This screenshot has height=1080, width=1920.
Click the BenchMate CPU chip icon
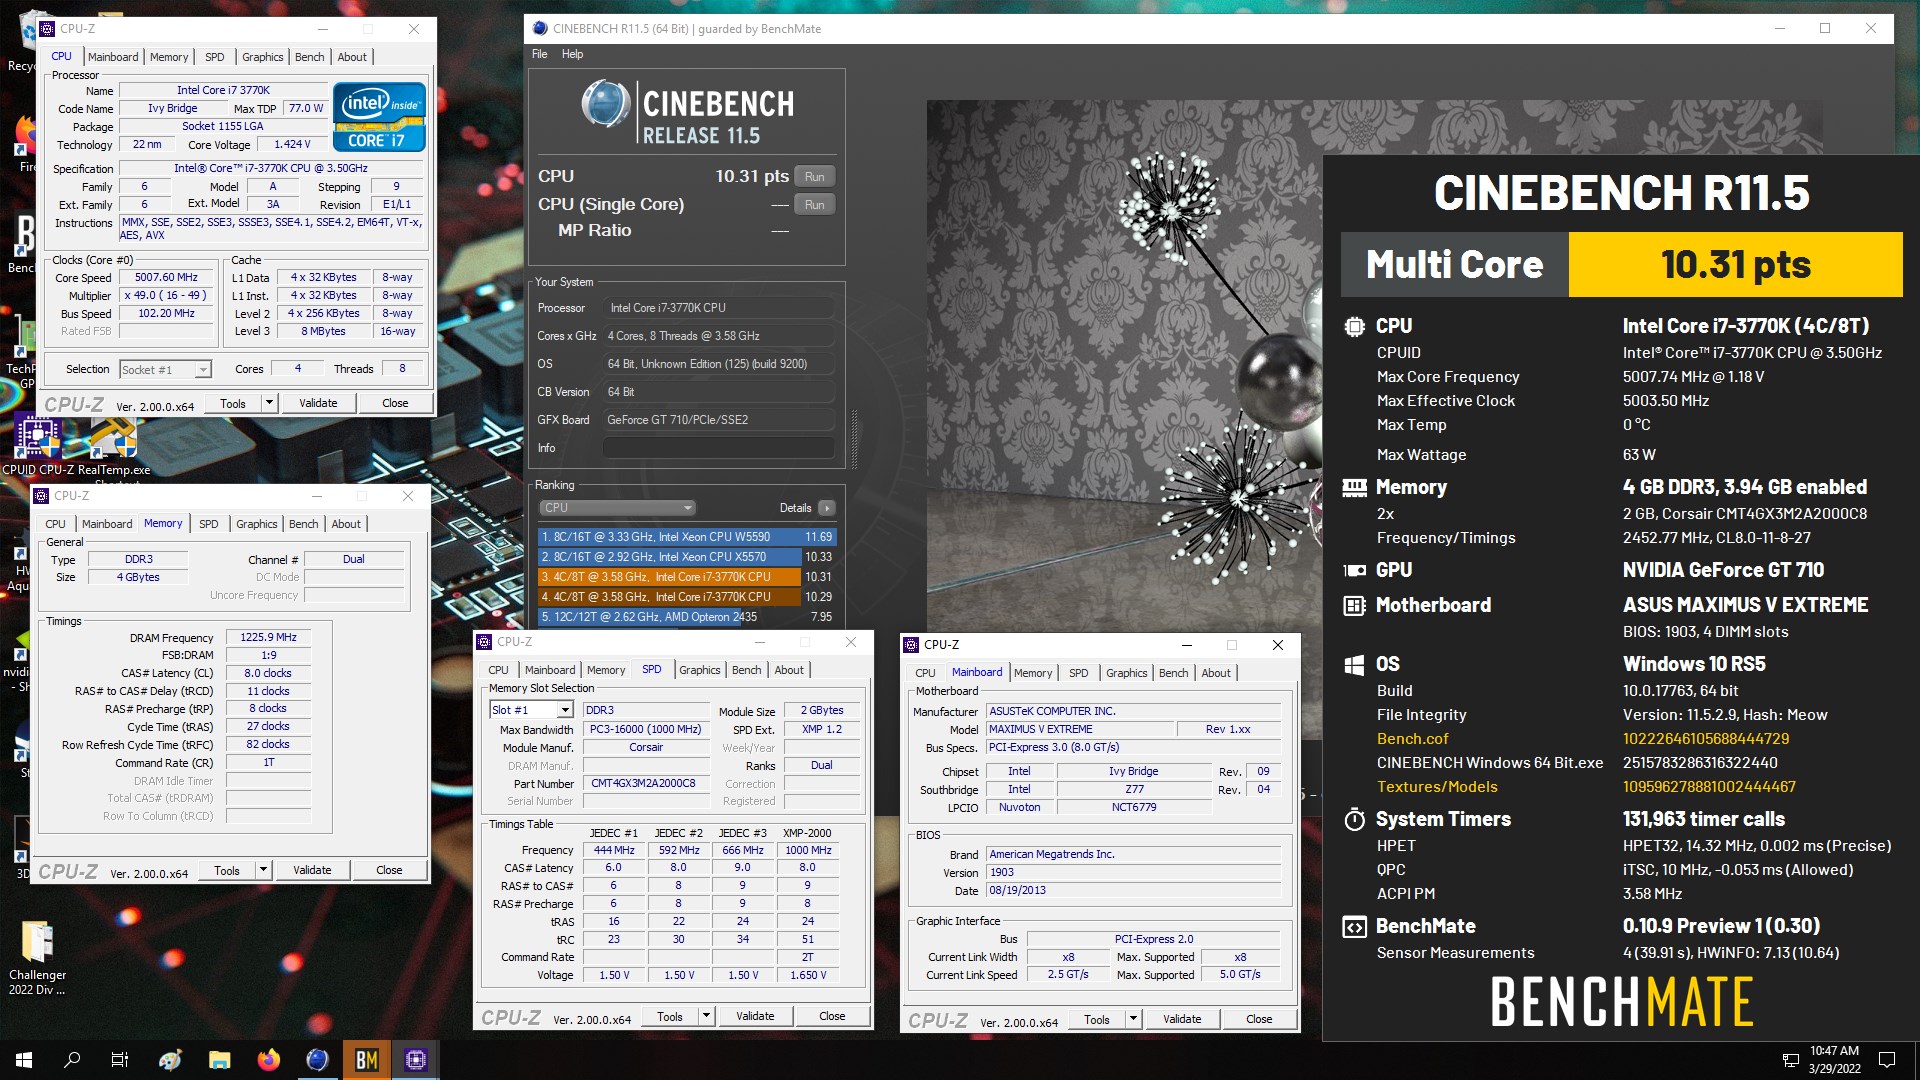1354,326
